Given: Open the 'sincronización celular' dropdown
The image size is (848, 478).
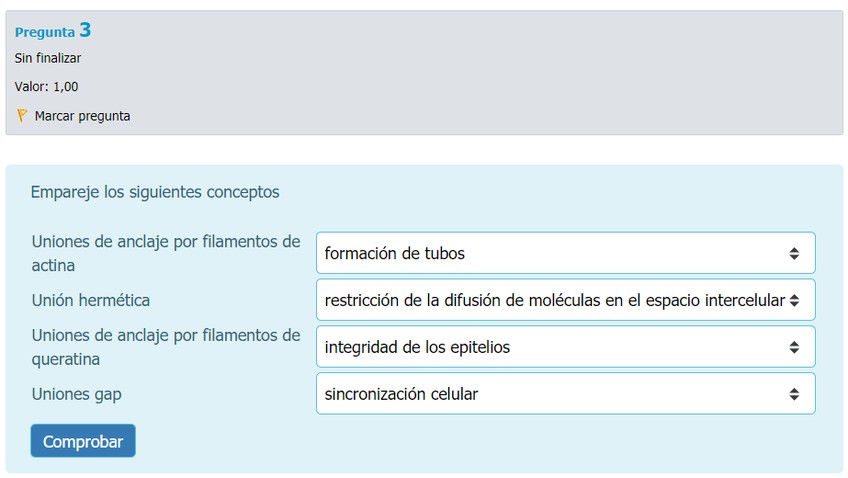Looking at the screenshot, I should point(565,394).
